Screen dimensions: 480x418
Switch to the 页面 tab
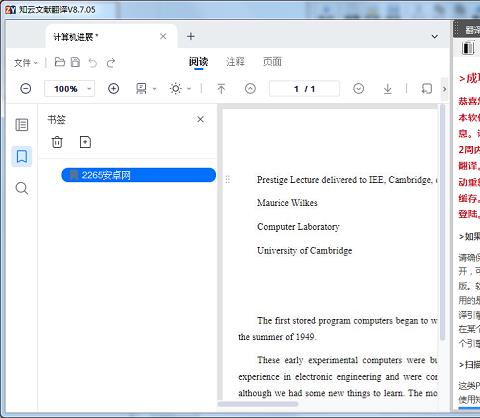click(272, 62)
